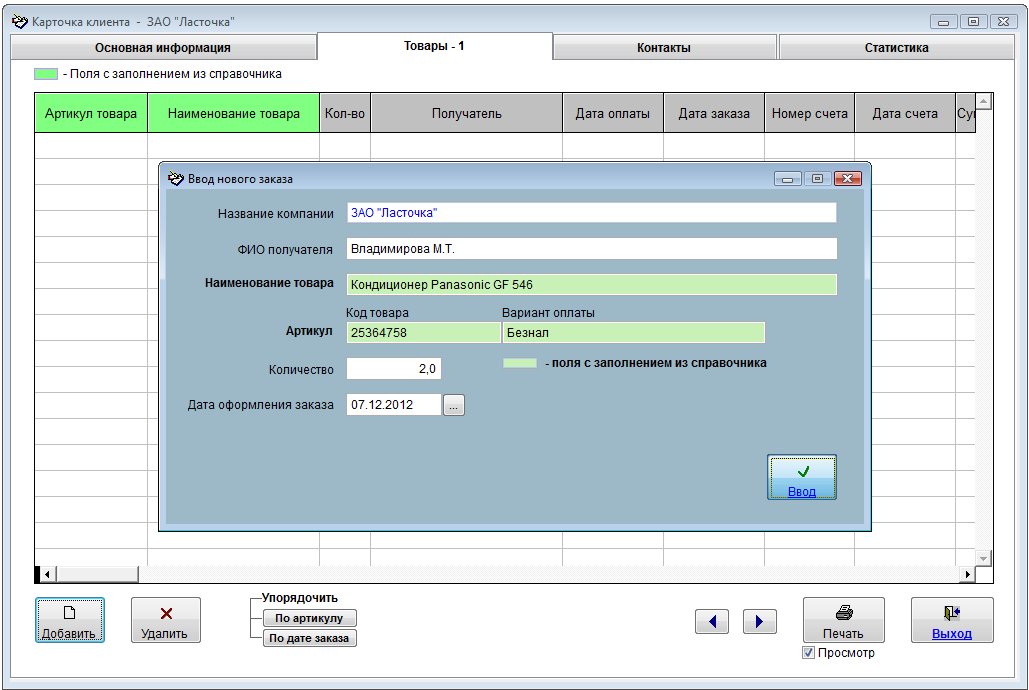This screenshot has height=690, width=1029.
Task: Click the Выход exit door button
Action: pyautogui.click(x=951, y=620)
